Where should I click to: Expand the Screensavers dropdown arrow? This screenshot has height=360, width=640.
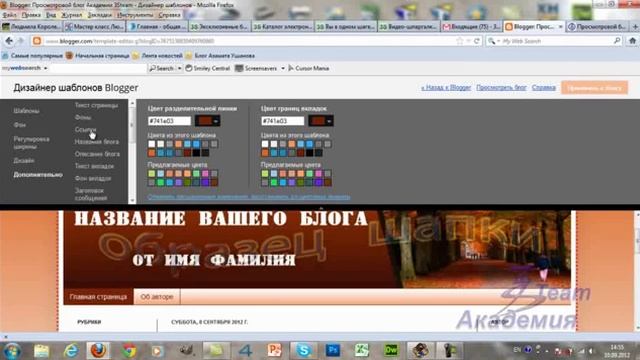282,68
